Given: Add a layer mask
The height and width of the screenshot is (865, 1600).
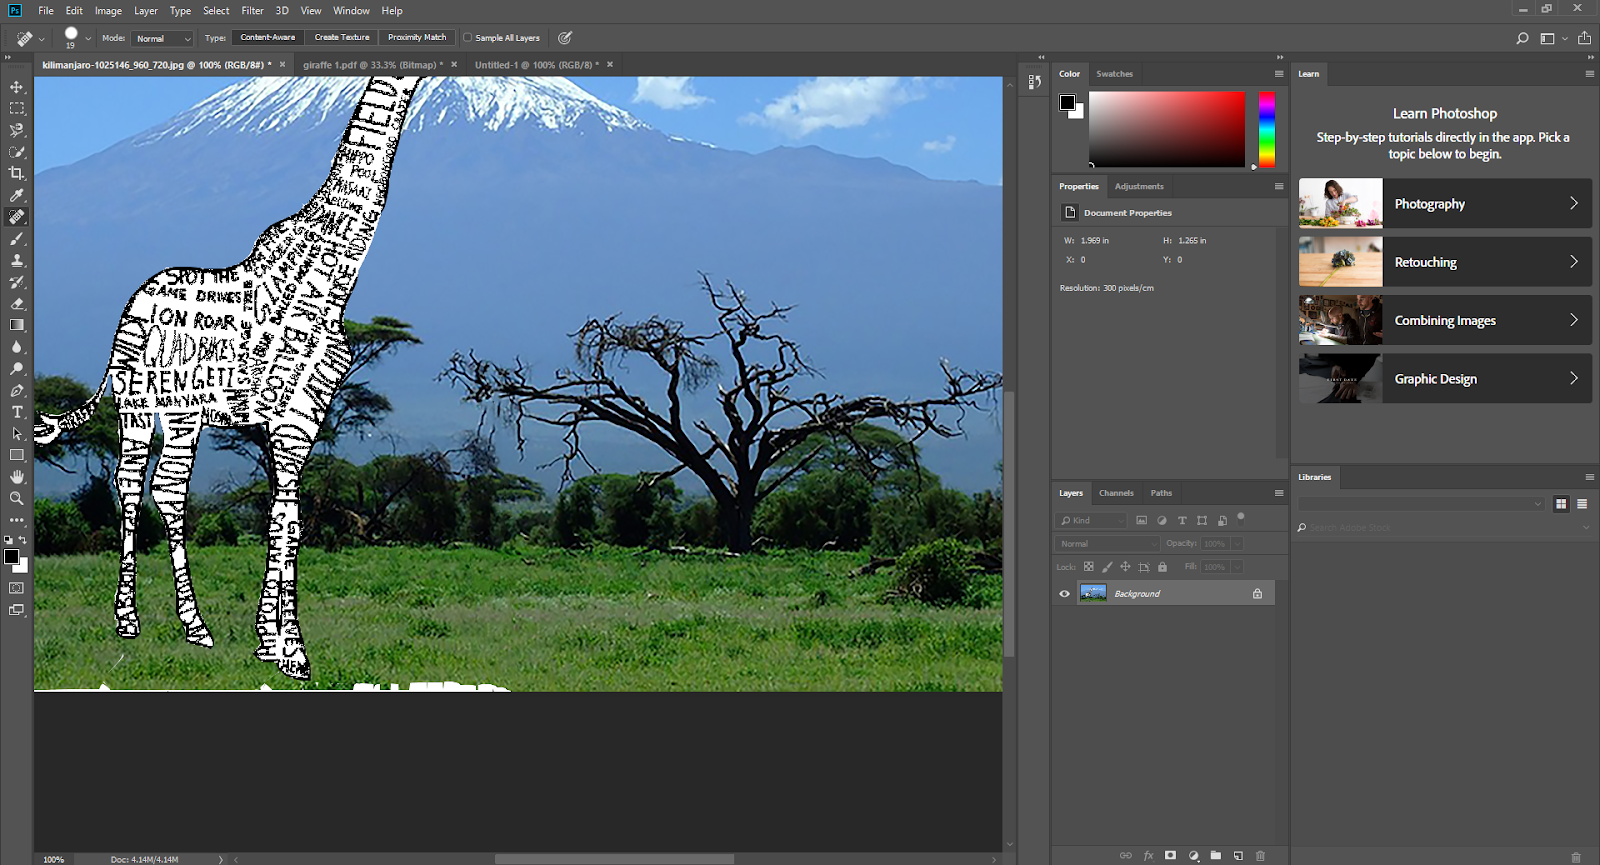Looking at the screenshot, I should pyautogui.click(x=1170, y=856).
